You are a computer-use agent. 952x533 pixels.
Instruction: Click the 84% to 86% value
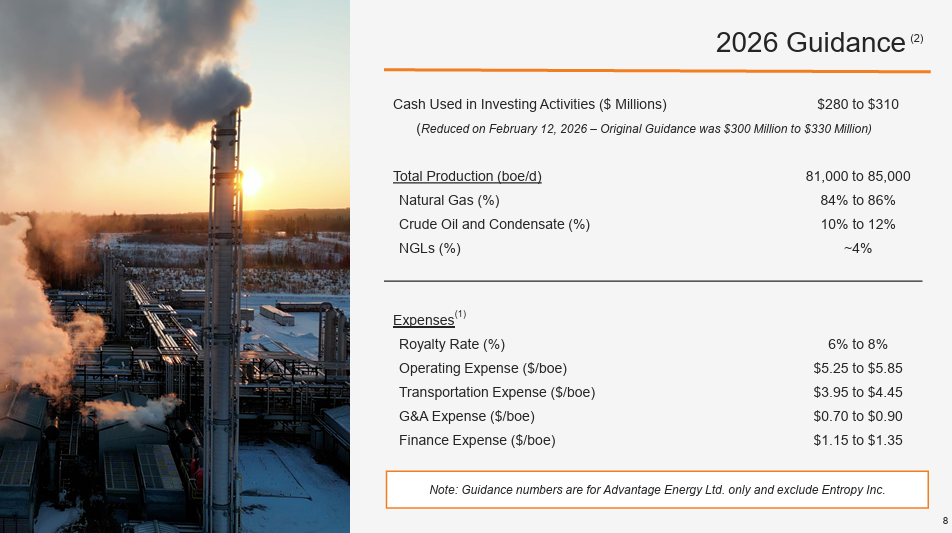coord(858,201)
